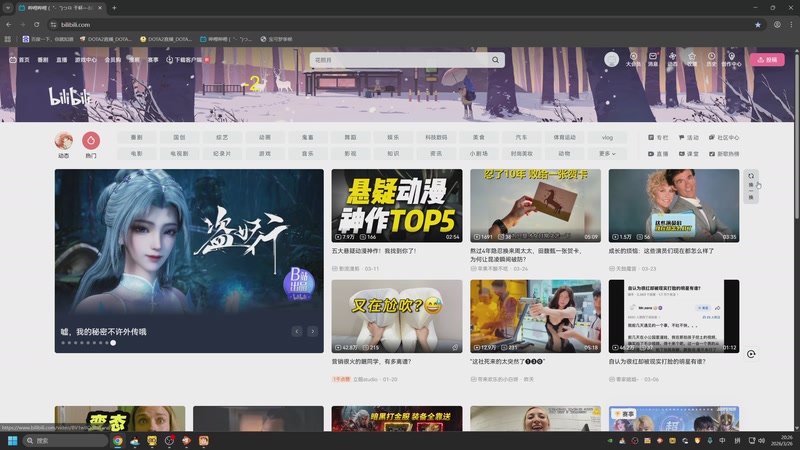
Task: Click the pink 投稿 upload button
Action: click(x=767, y=60)
